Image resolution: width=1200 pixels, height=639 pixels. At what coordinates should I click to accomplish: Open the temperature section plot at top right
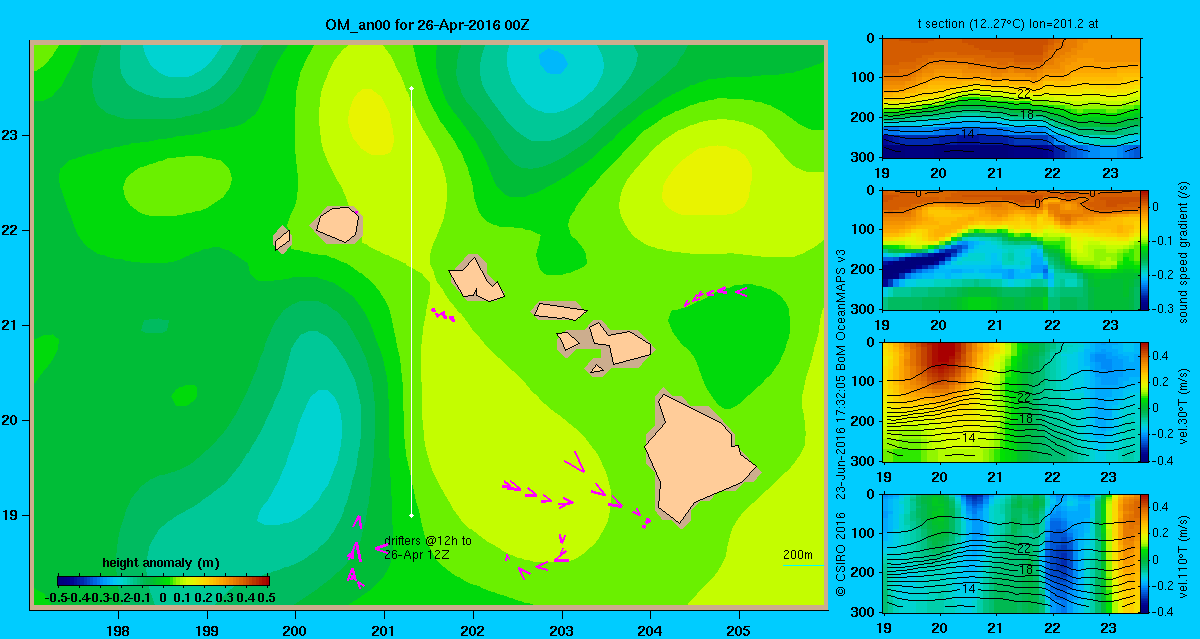[x=1012, y=97]
